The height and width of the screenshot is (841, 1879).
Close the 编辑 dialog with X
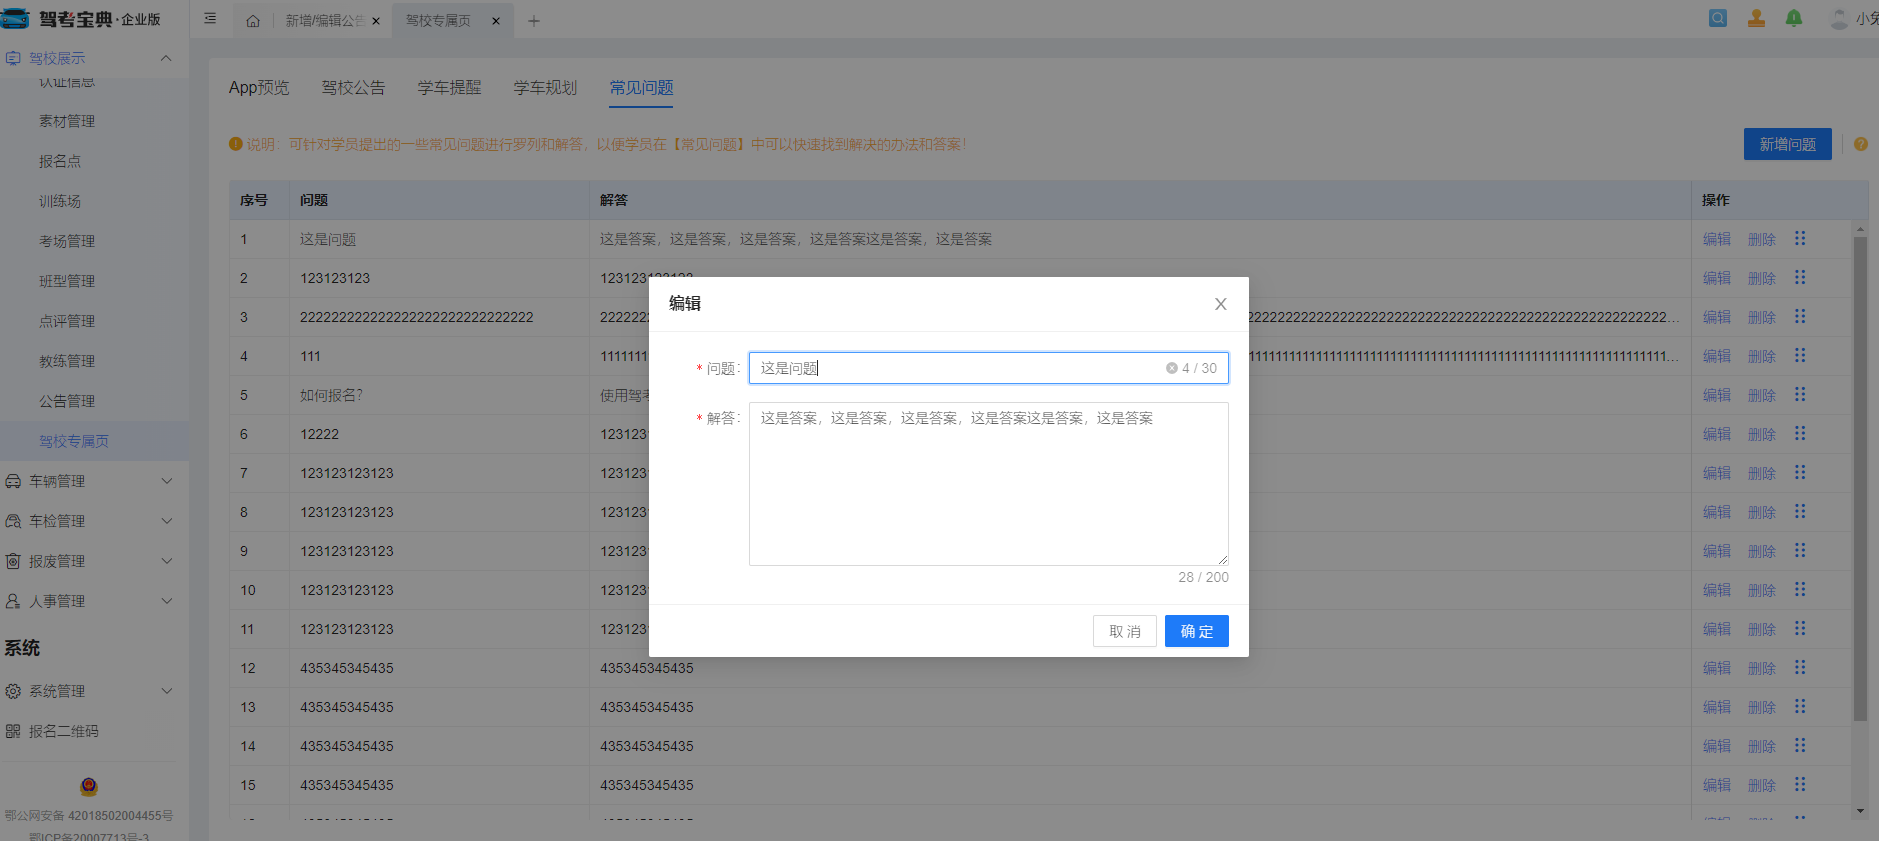point(1220,304)
